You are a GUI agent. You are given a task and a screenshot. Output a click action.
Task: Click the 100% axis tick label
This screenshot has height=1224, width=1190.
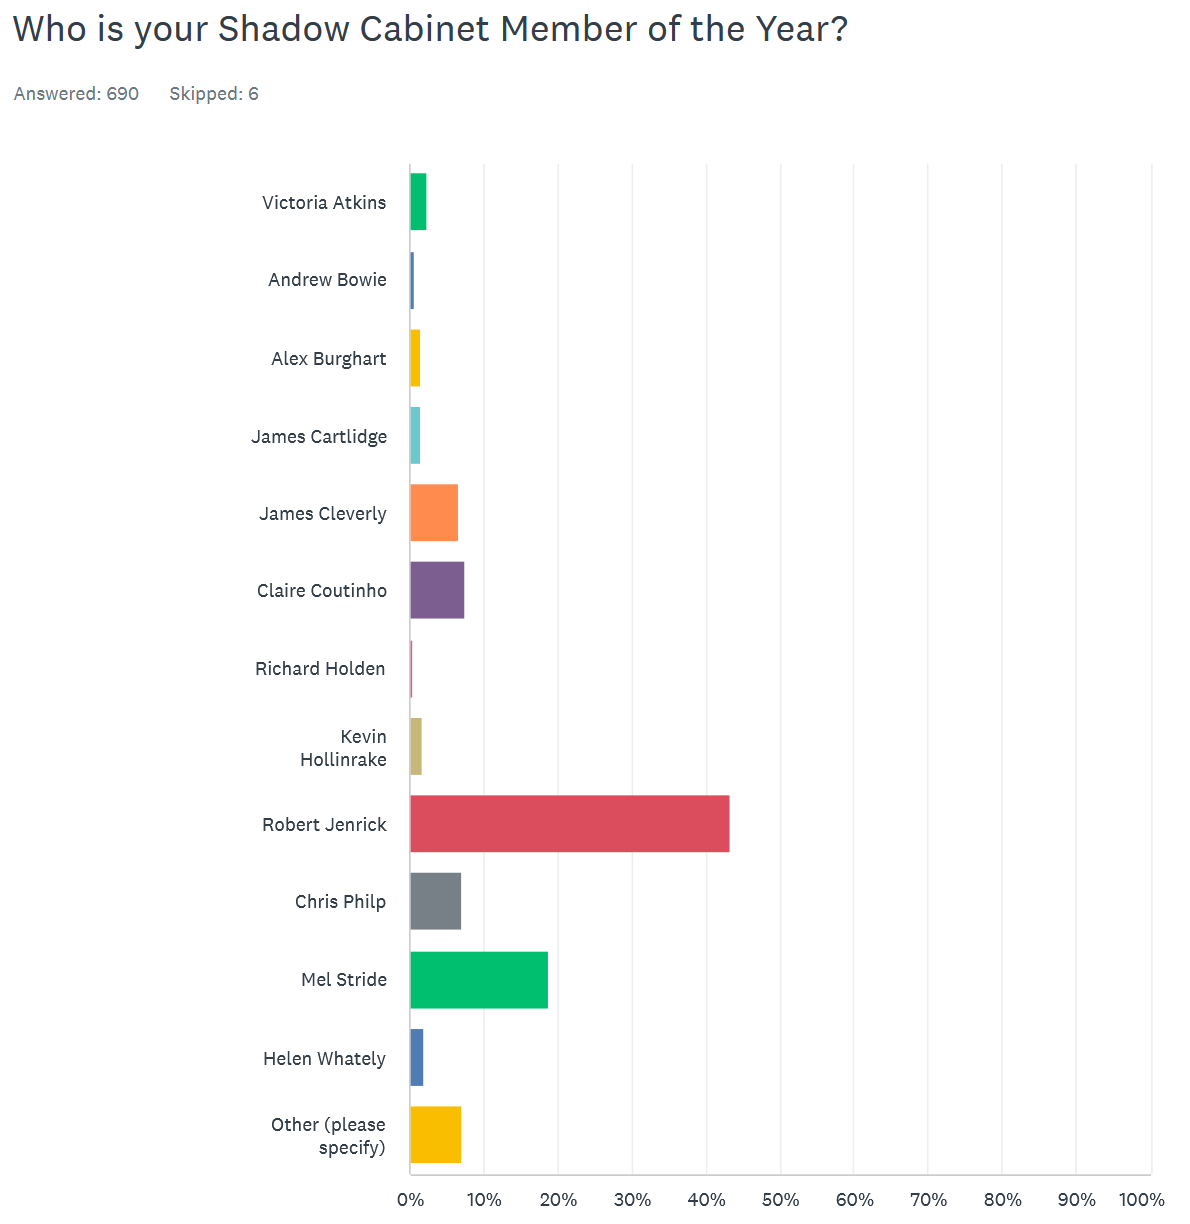(1142, 1200)
